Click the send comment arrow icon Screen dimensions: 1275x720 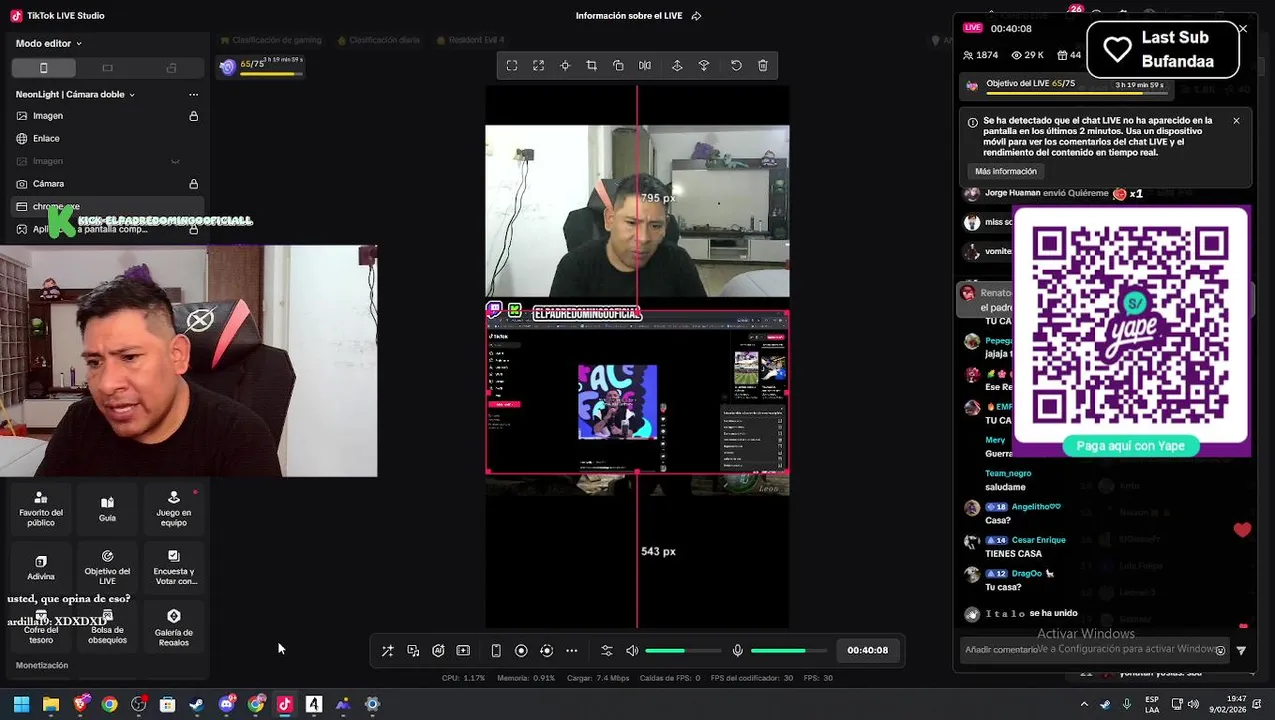point(1241,650)
